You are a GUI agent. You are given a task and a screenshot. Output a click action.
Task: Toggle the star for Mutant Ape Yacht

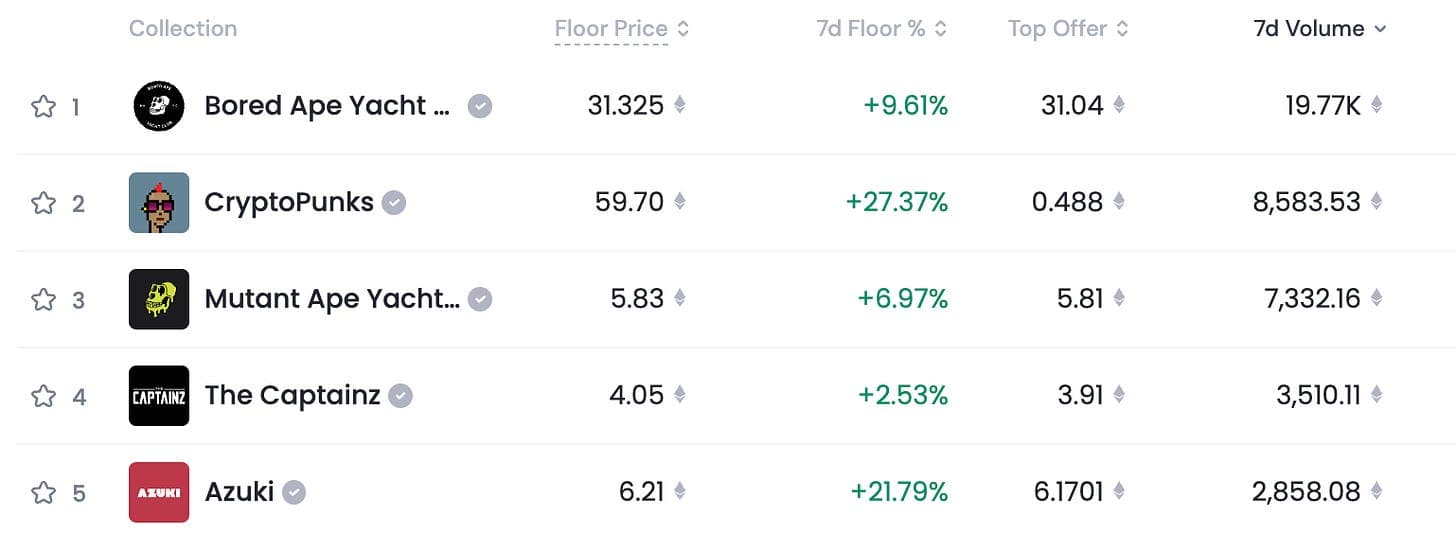point(43,299)
